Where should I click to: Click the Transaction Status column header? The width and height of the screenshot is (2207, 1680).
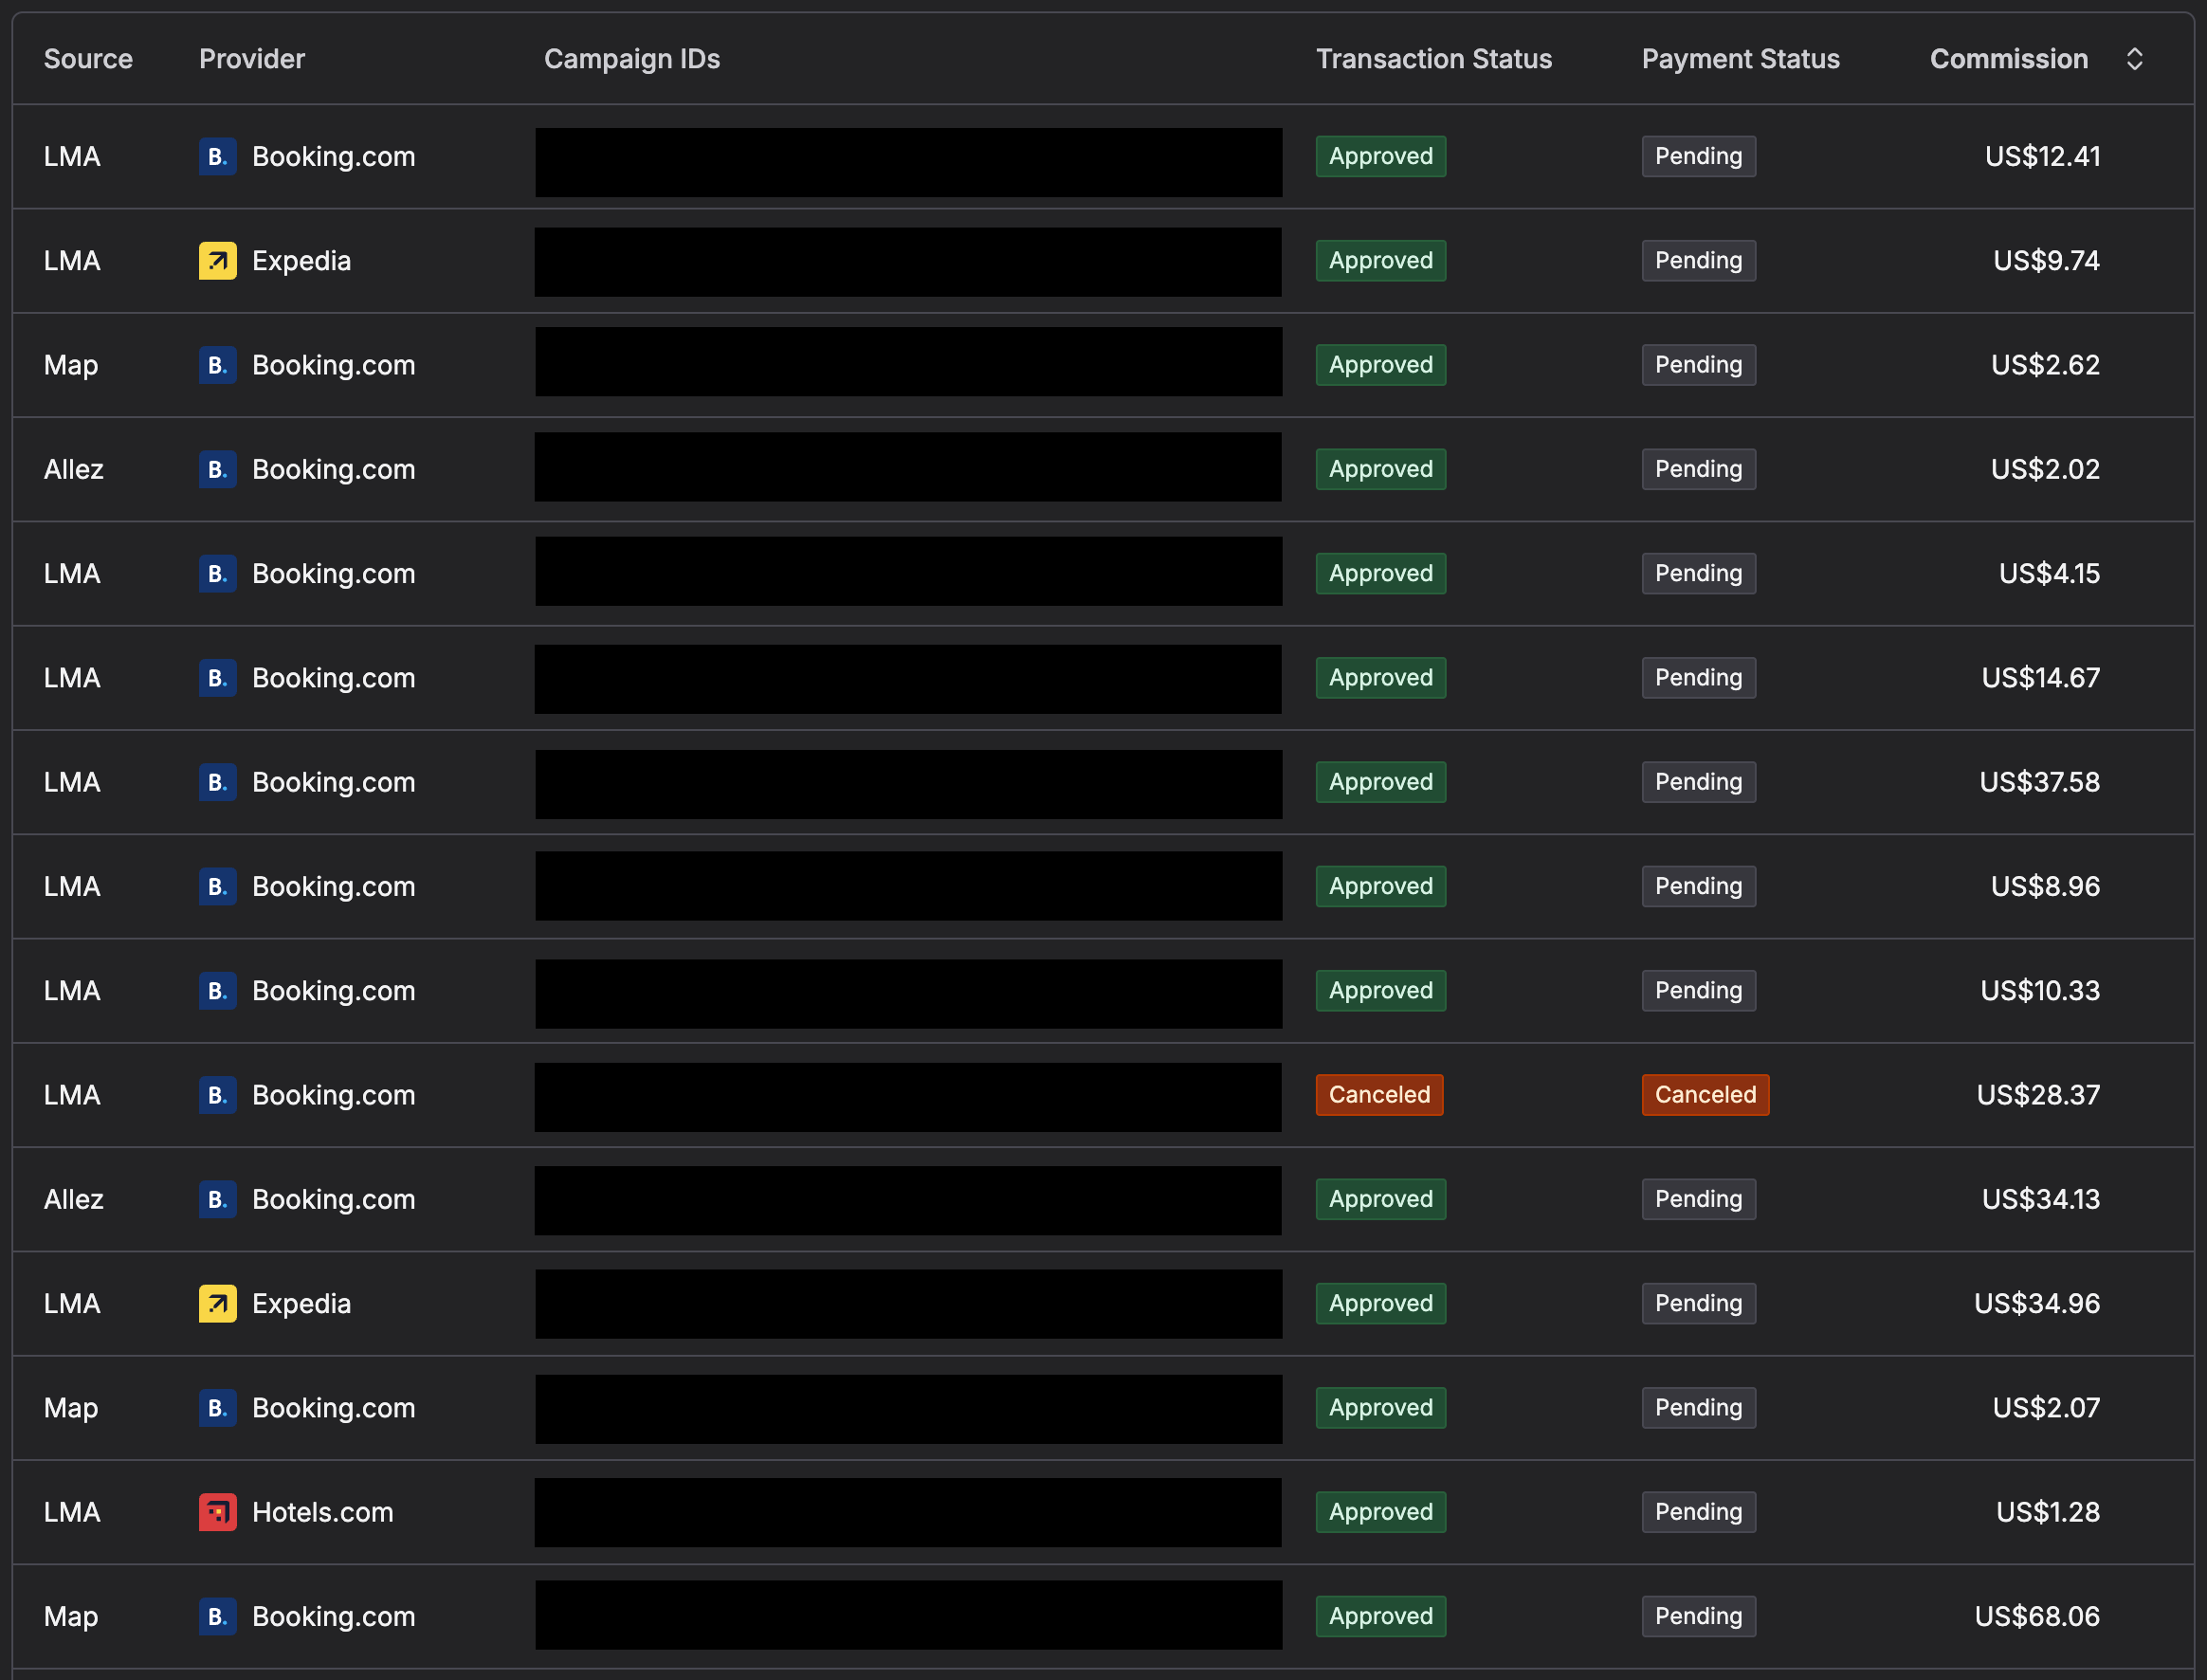[x=1433, y=59]
